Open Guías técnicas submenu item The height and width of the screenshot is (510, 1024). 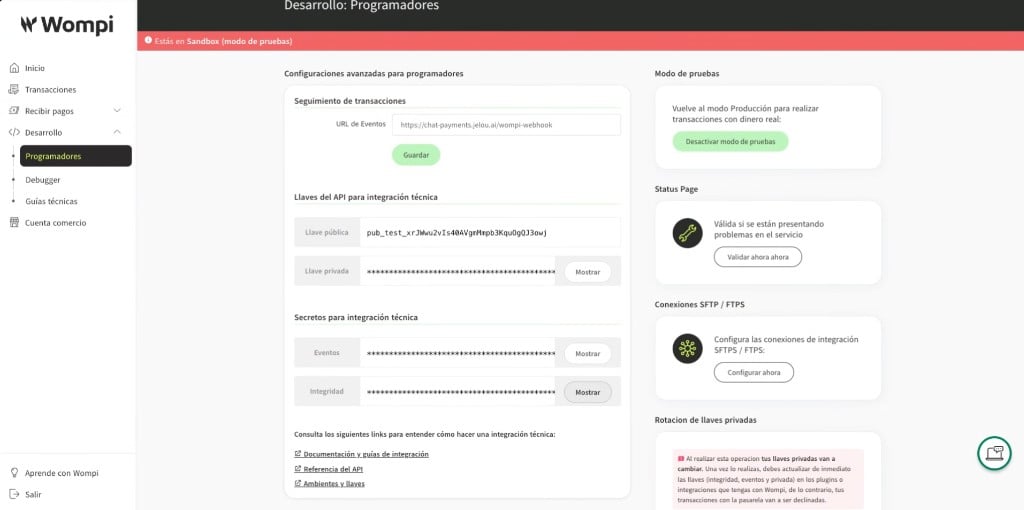[x=52, y=201]
